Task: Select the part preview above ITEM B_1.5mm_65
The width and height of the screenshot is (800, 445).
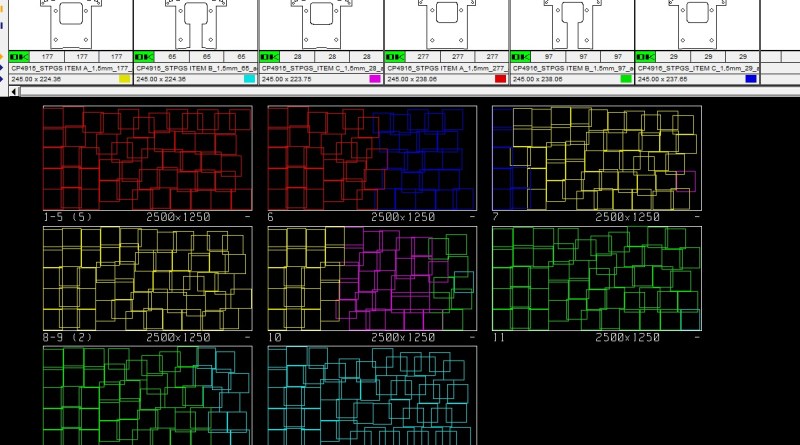Action: pyautogui.click(x=195, y=25)
